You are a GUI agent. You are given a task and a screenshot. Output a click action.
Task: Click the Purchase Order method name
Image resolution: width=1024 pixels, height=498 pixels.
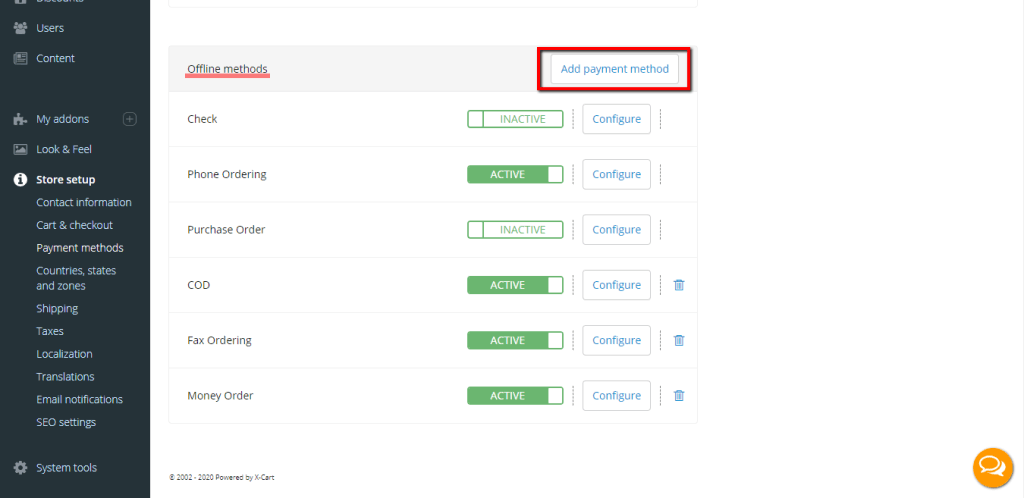tap(226, 230)
